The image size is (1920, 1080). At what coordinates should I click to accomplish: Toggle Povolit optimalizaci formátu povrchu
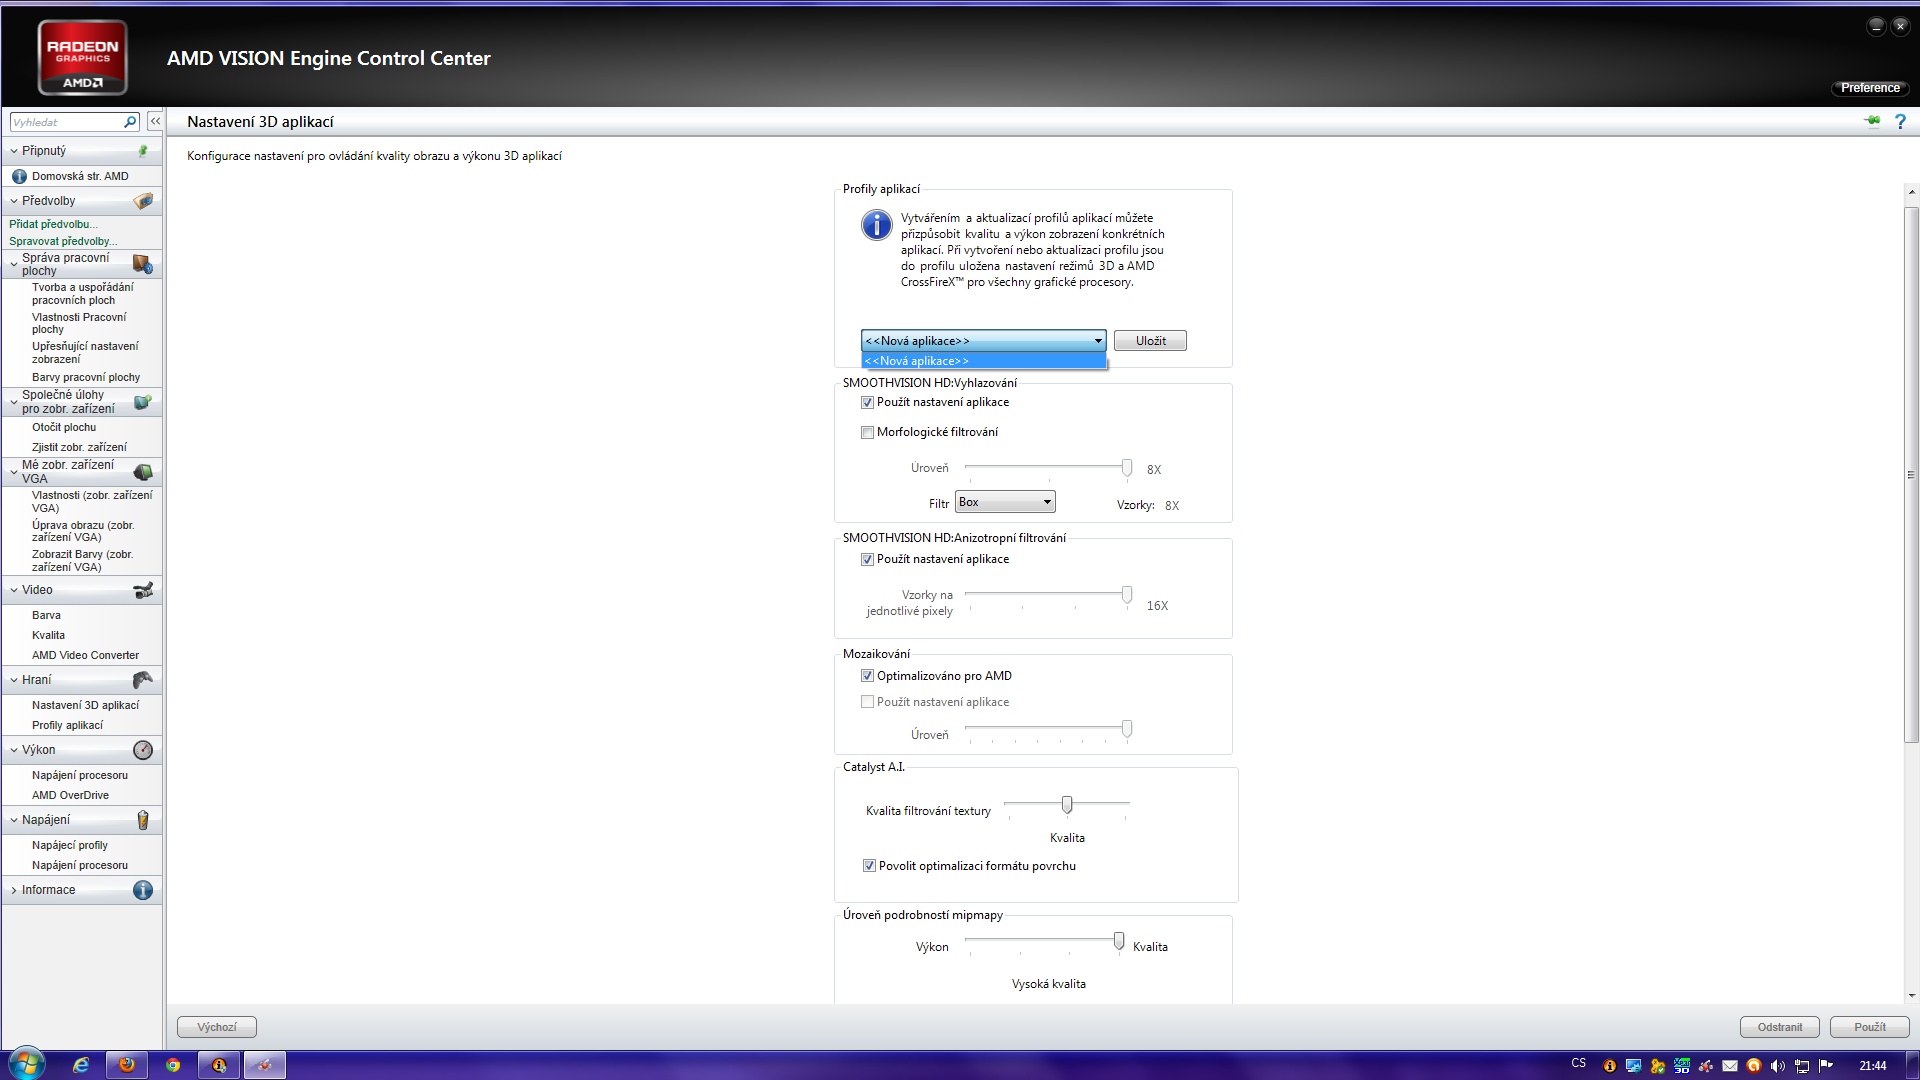click(869, 866)
